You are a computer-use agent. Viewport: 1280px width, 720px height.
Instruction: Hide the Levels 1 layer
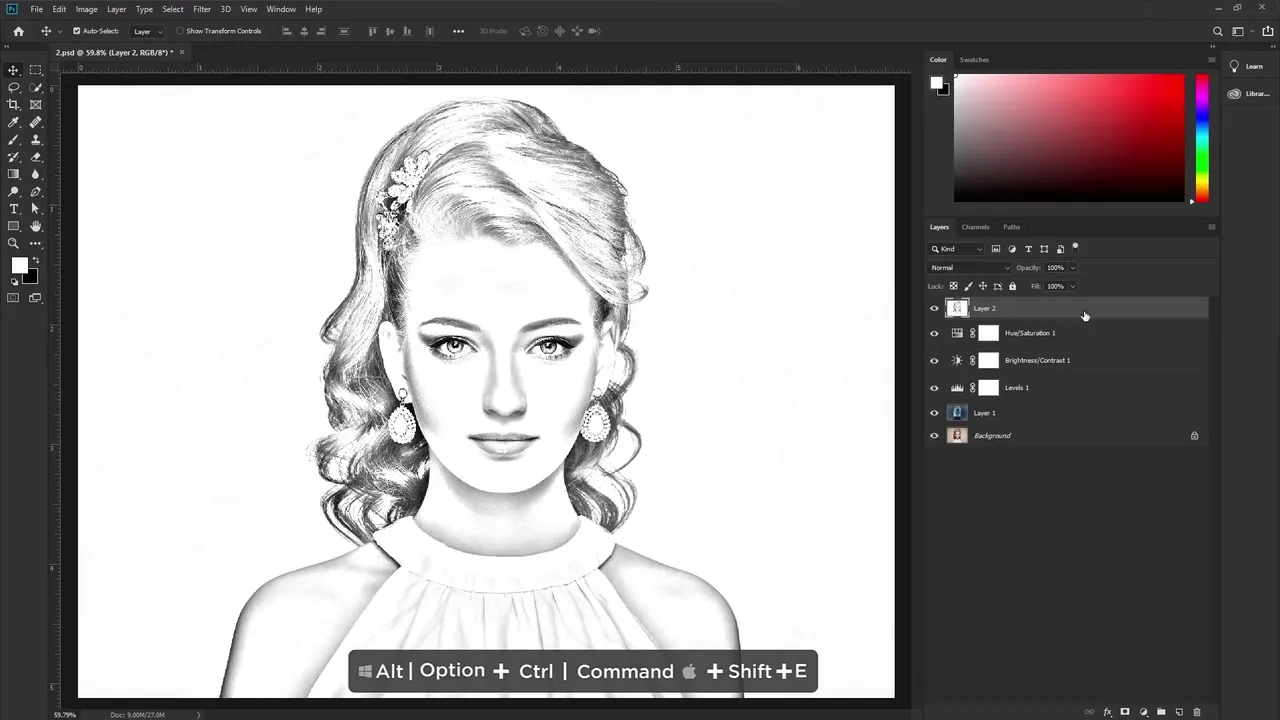(935, 388)
